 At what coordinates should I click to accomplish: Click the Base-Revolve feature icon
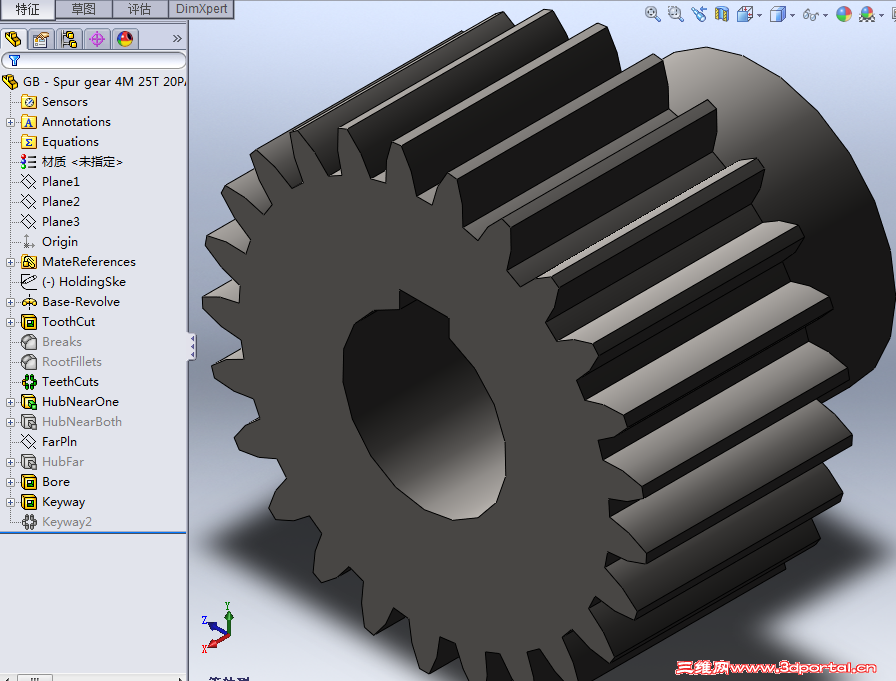point(29,302)
